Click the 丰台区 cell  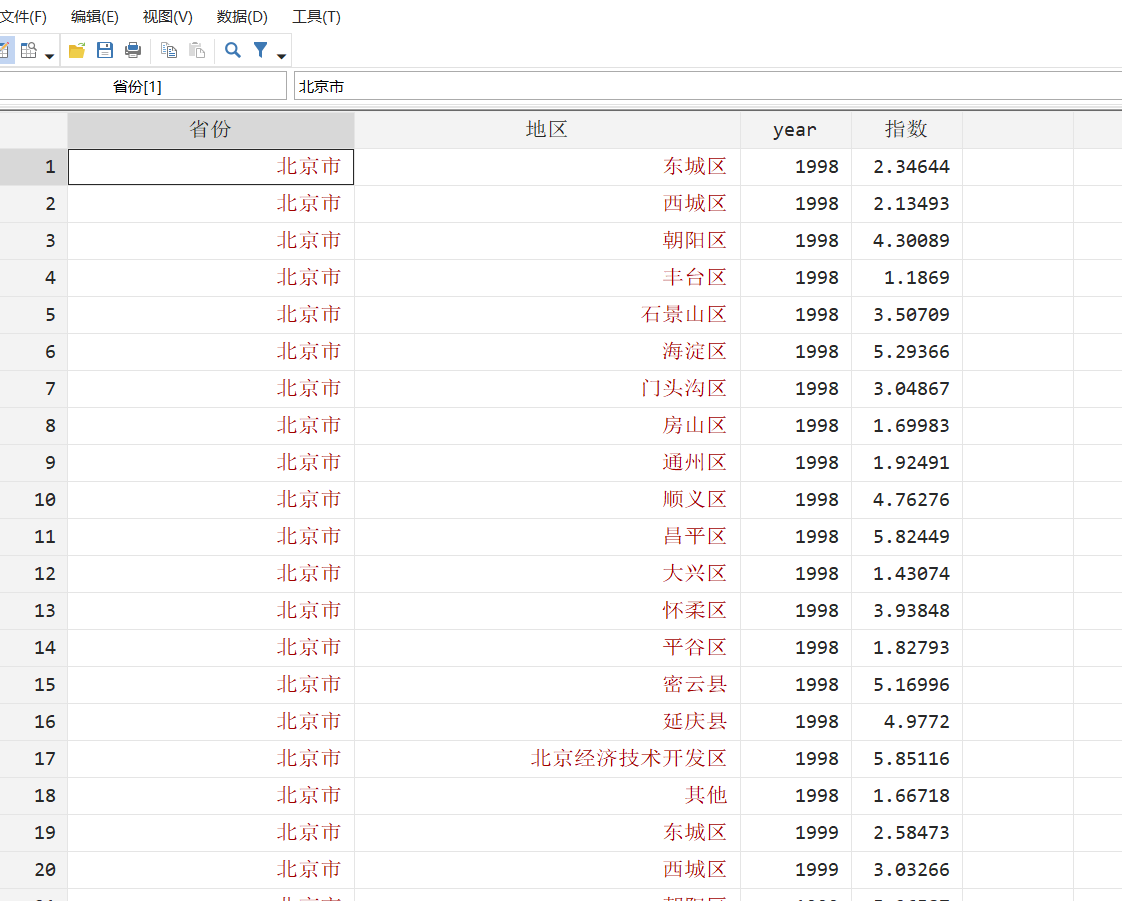click(547, 278)
